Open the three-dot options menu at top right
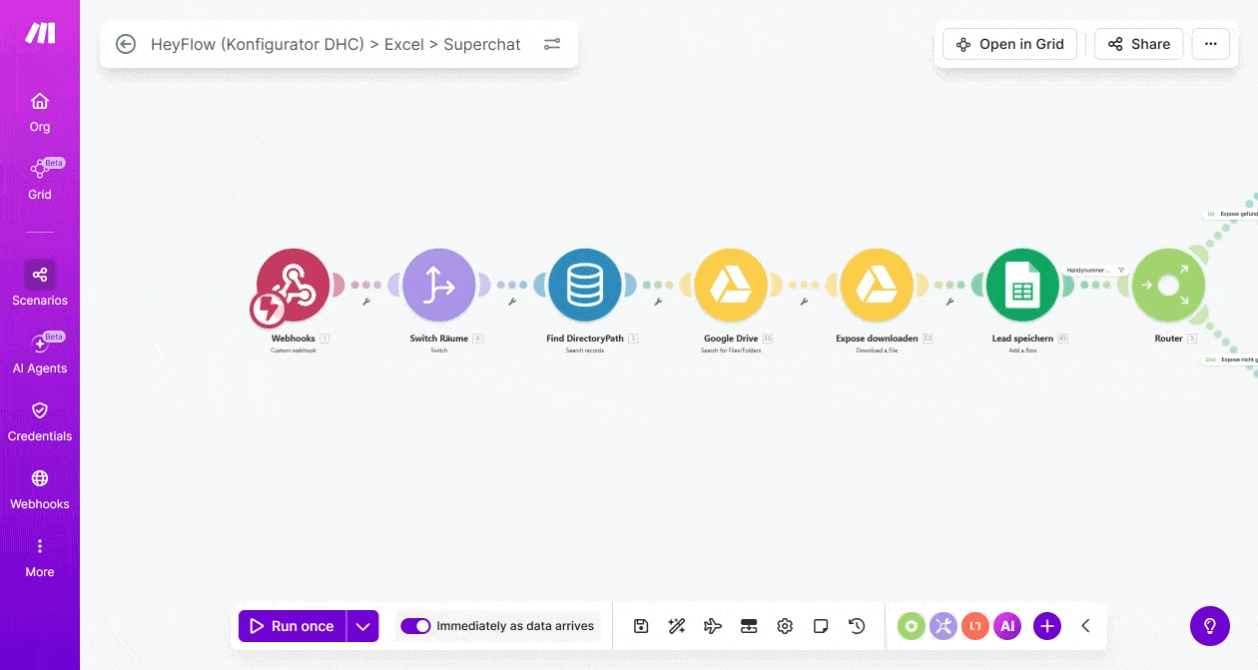 1211,44
